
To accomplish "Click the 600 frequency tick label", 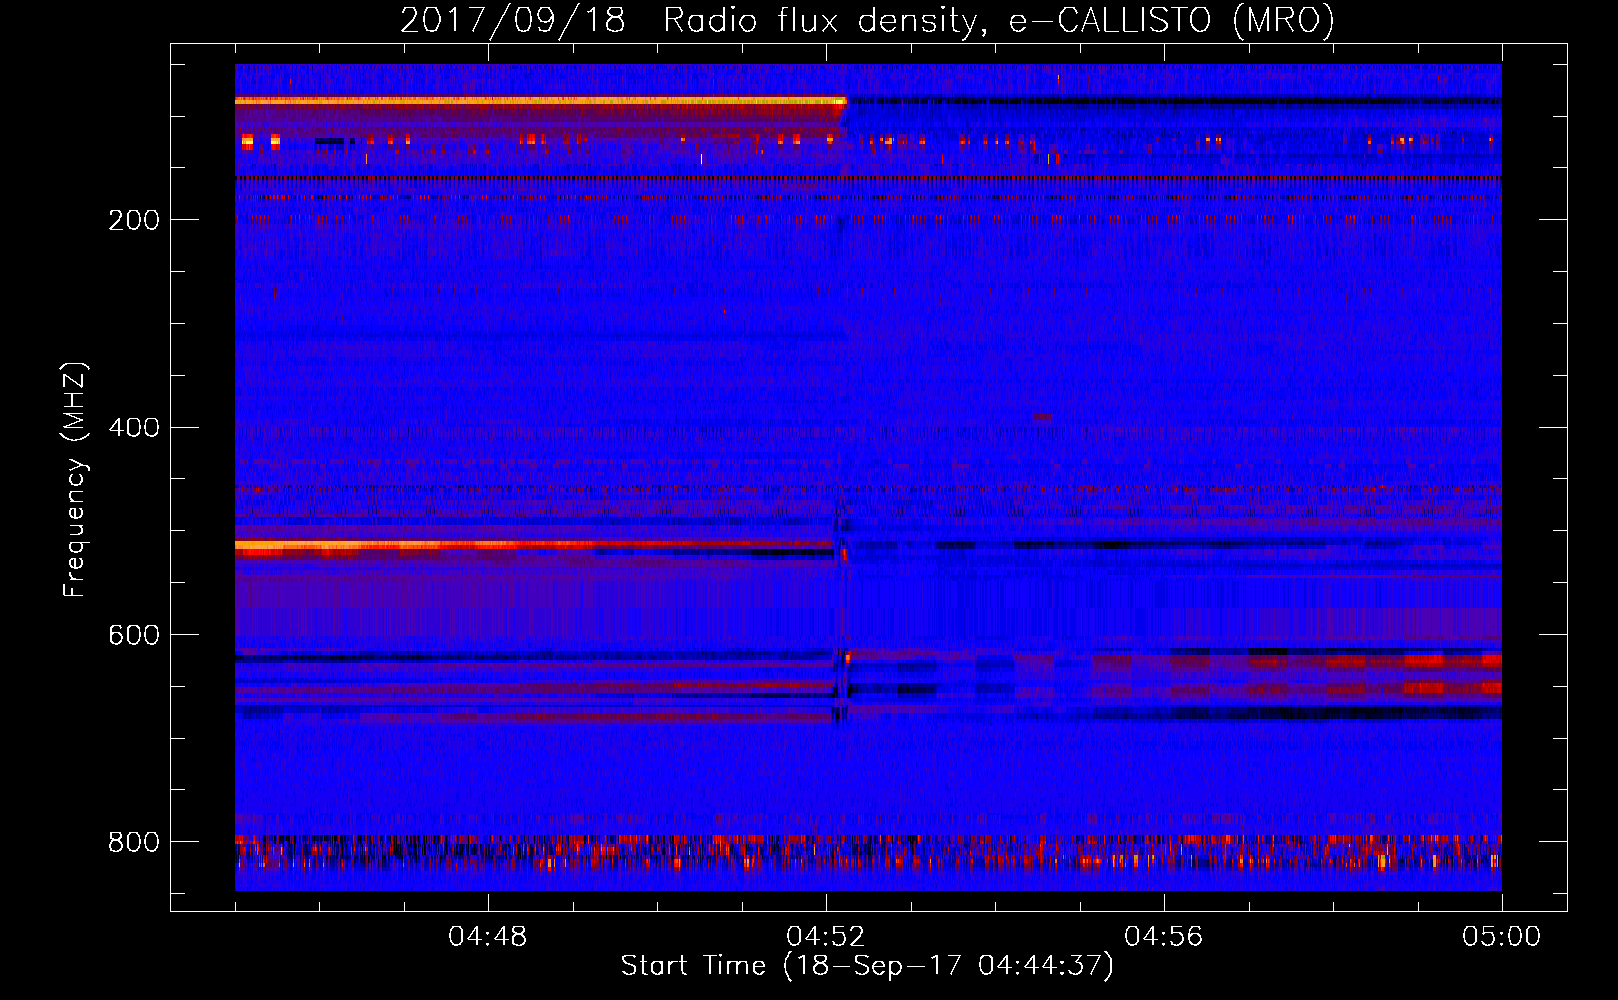I will [x=133, y=636].
